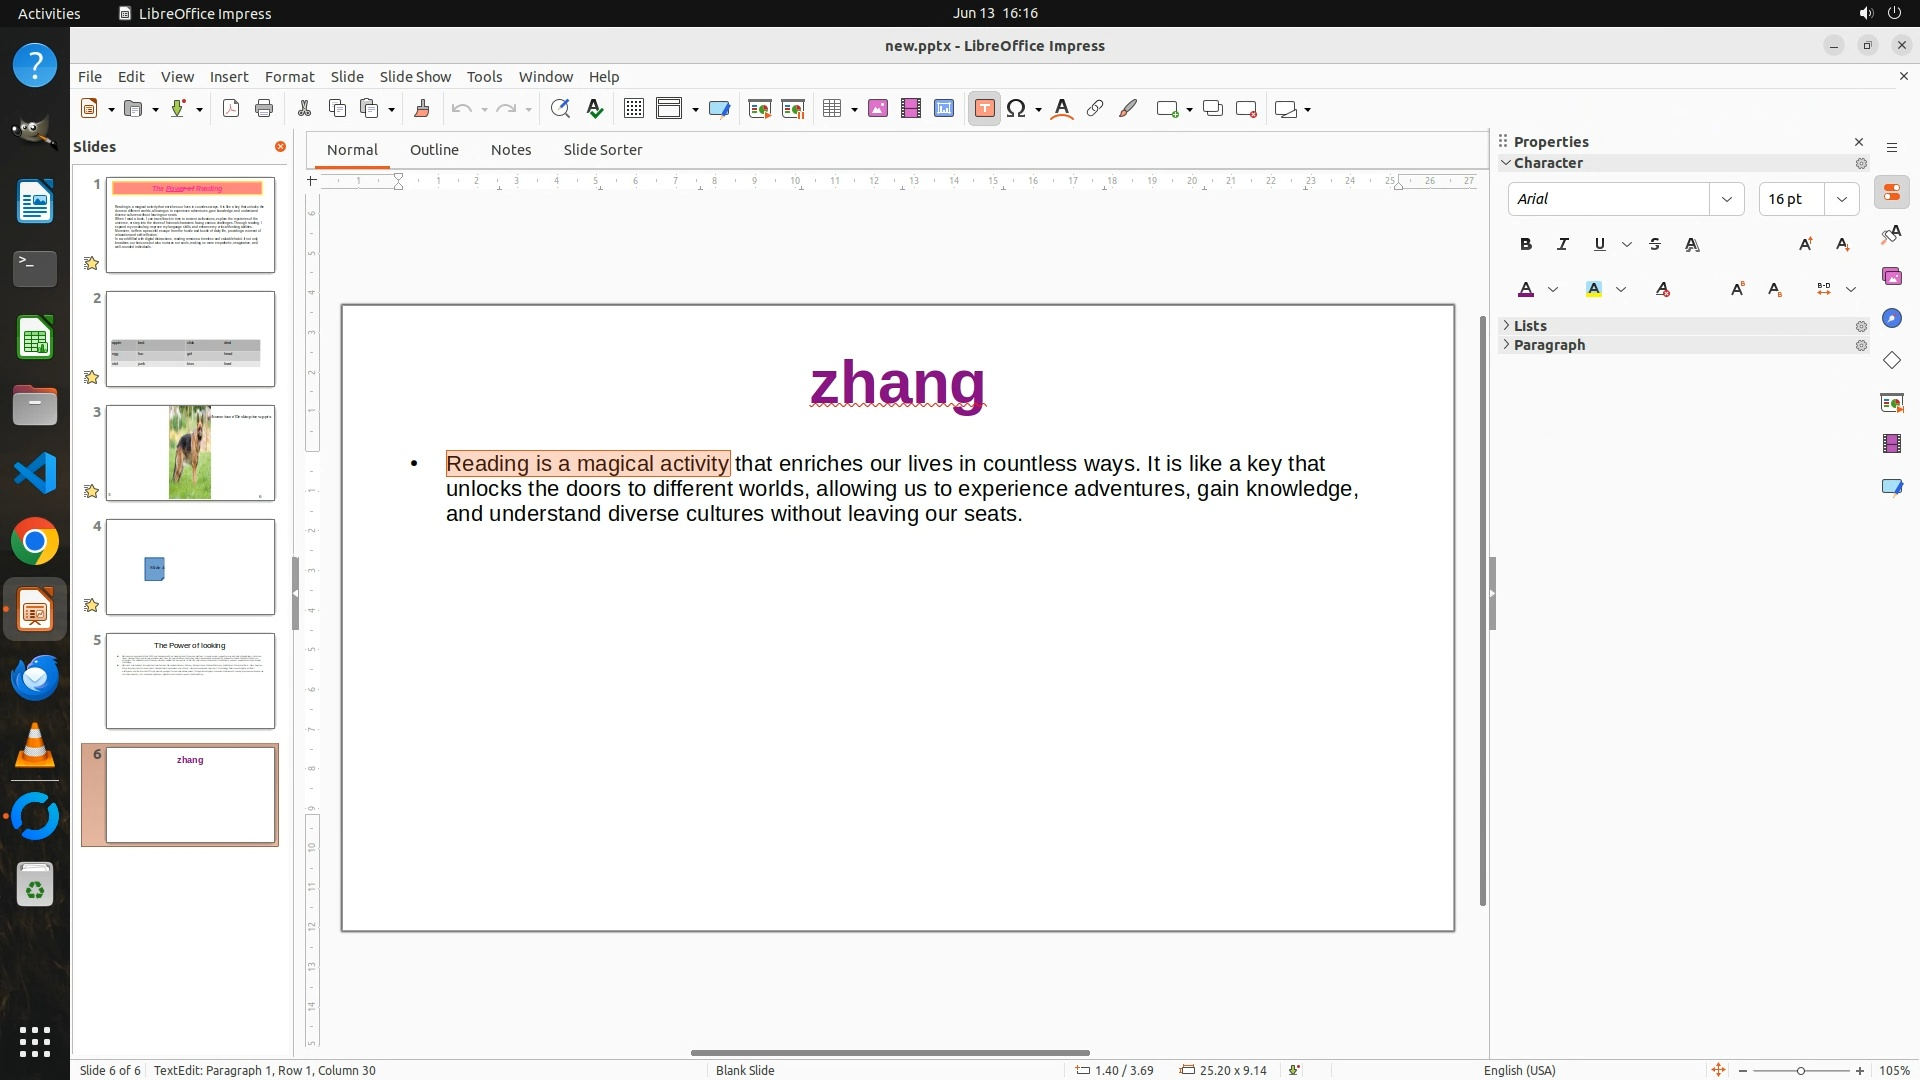Click the Insert Hyperlink icon

click(x=1095, y=109)
